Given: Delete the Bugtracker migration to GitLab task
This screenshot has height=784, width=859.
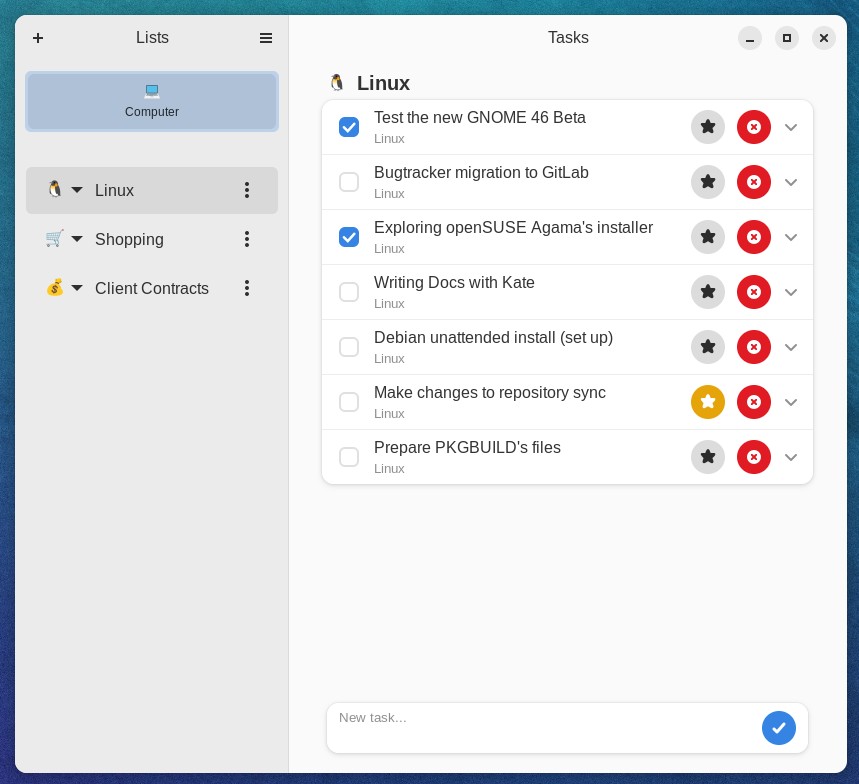Looking at the screenshot, I should coord(754,182).
